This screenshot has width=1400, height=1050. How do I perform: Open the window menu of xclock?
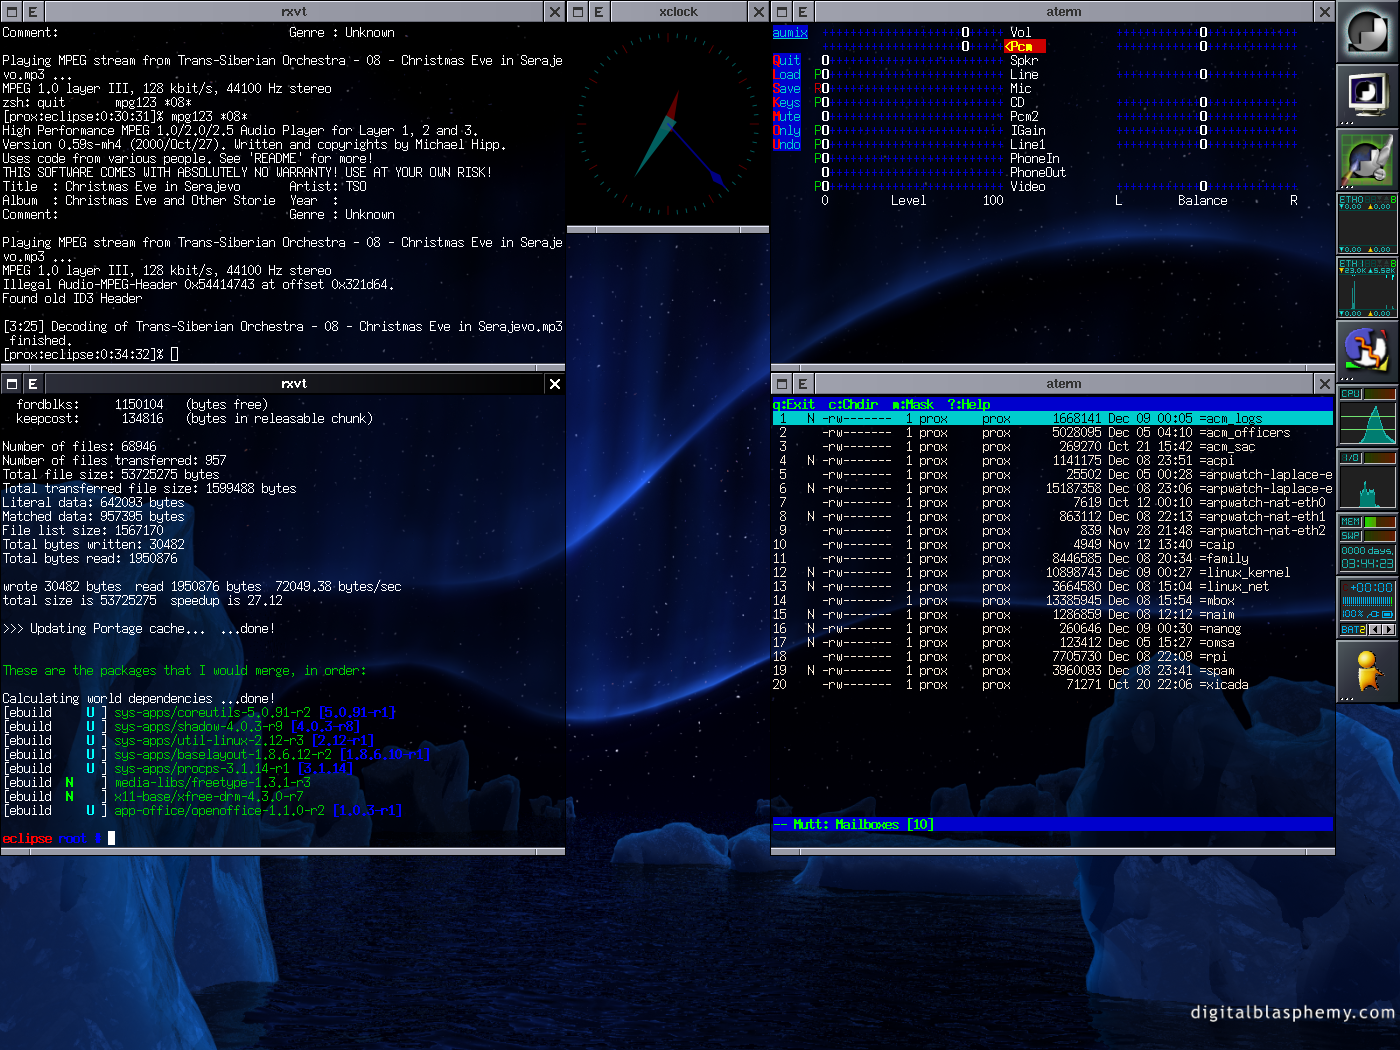(x=578, y=12)
